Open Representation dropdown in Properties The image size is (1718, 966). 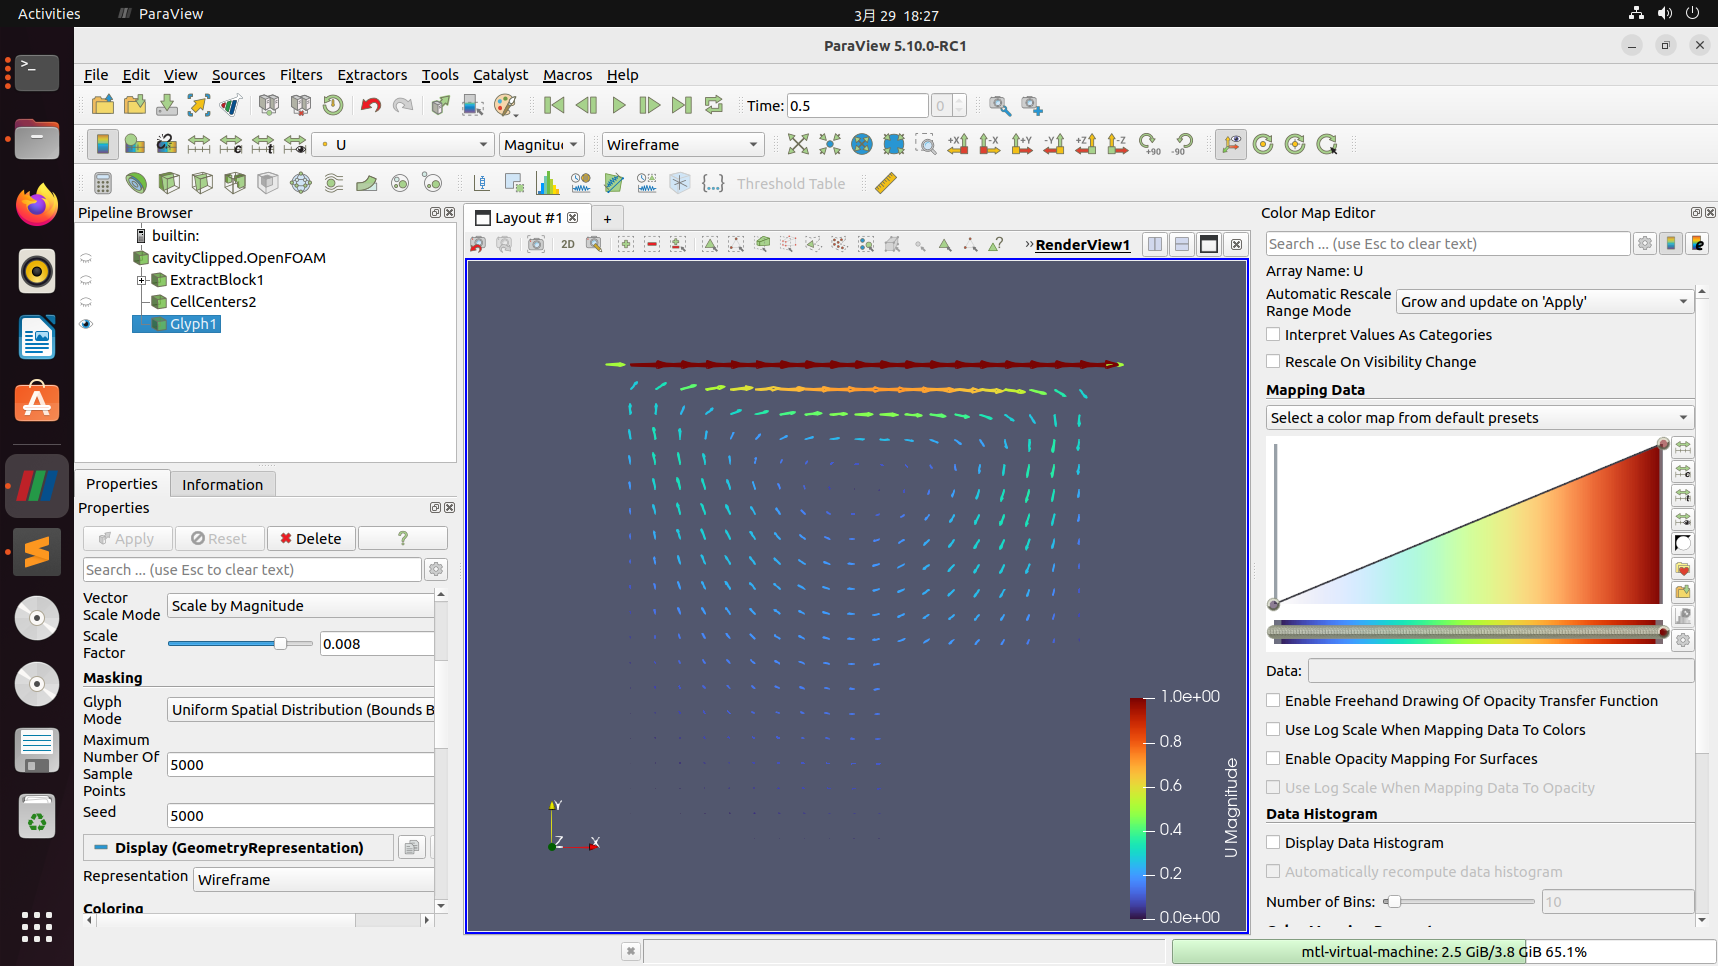(x=313, y=880)
